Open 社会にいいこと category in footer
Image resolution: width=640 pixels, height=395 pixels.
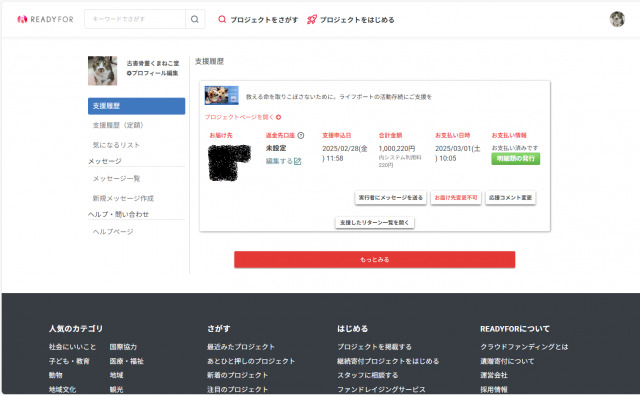coord(72,347)
